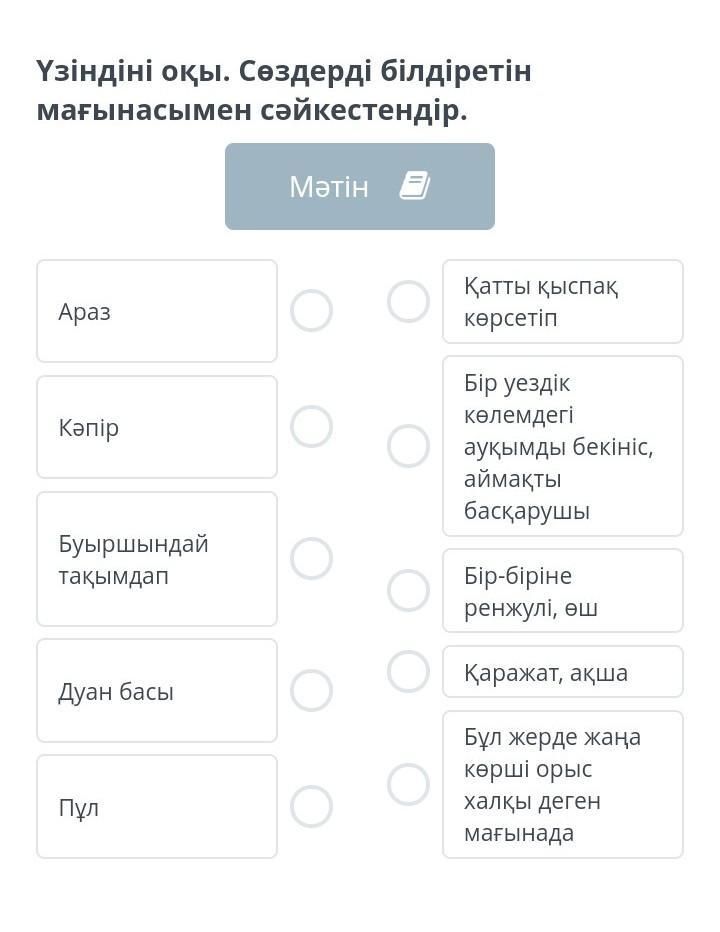Select the circle beside Бір-біріне ренжулі, өш
720x932 pixels.
pos(408,590)
